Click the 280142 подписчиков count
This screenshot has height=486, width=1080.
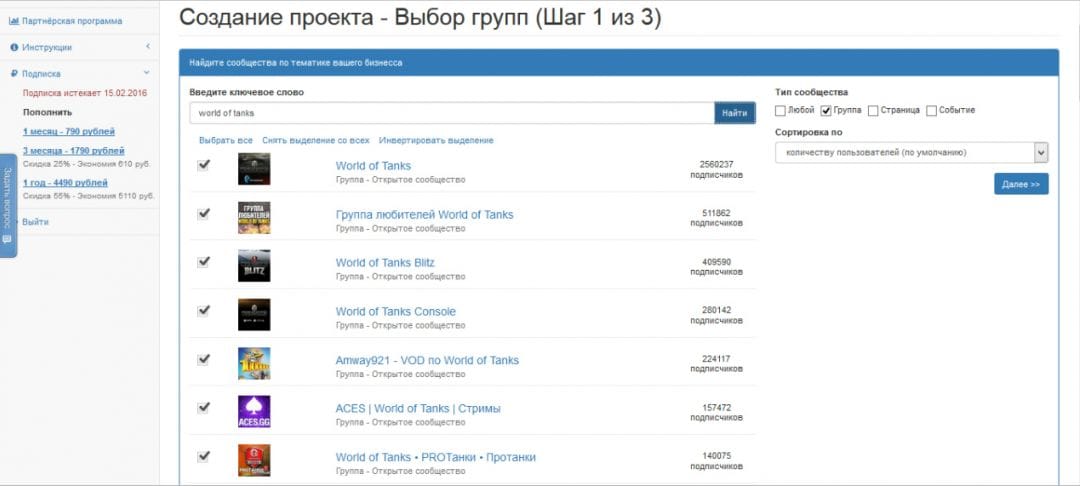[716, 315]
